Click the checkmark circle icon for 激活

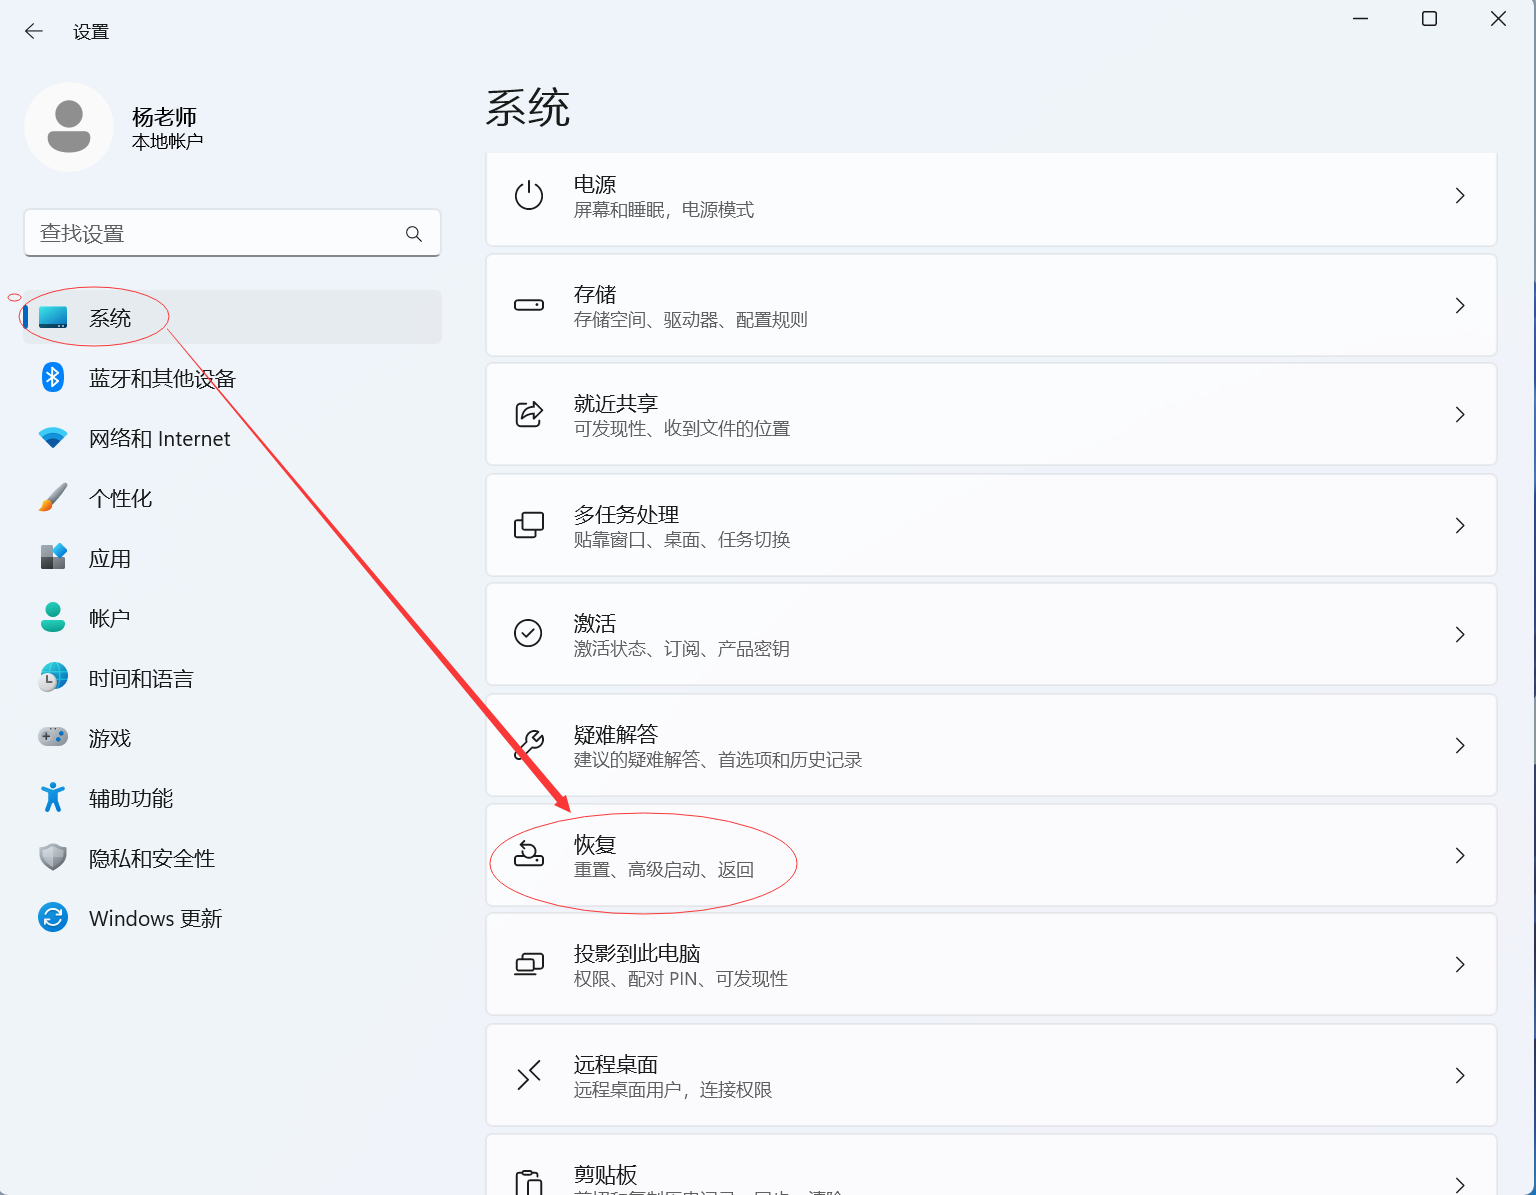coord(528,633)
